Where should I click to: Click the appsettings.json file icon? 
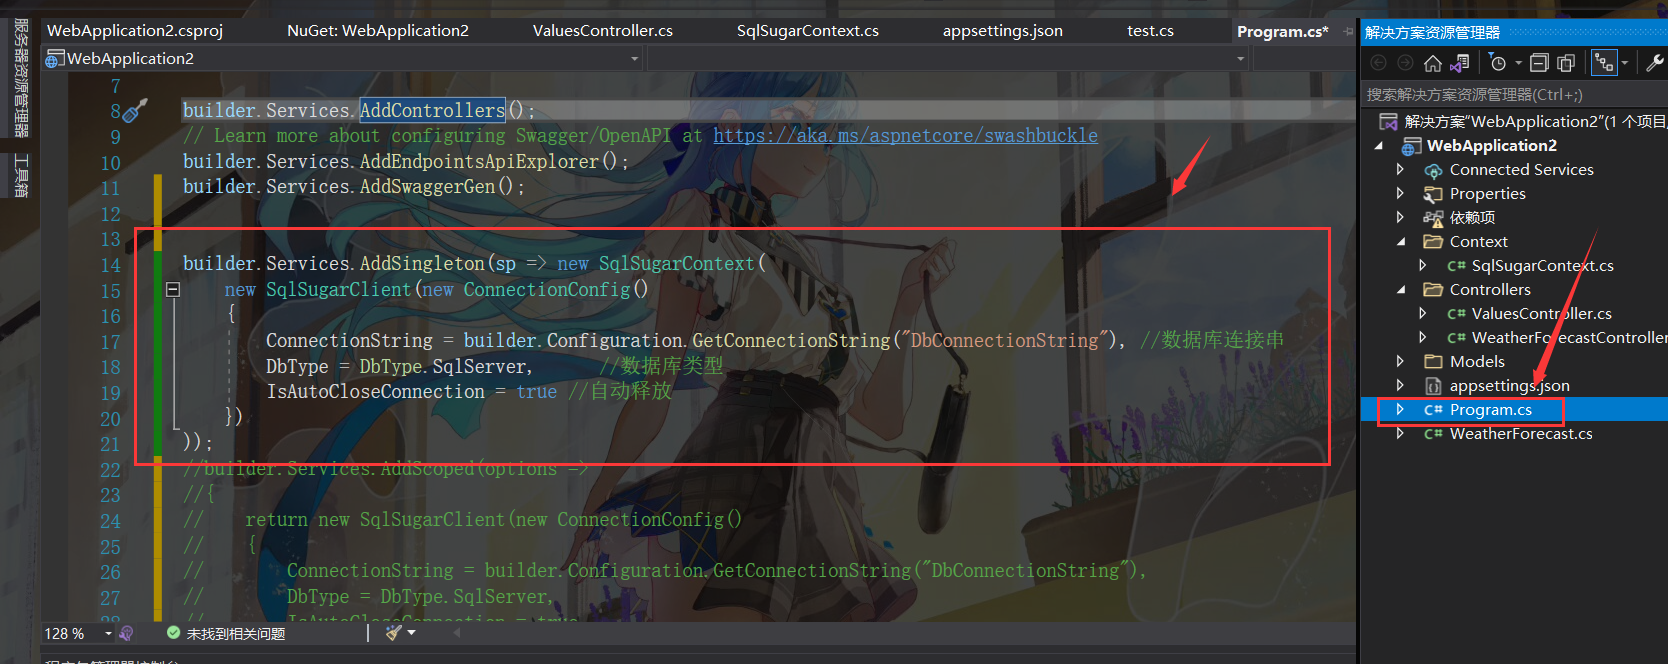coord(1433,385)
